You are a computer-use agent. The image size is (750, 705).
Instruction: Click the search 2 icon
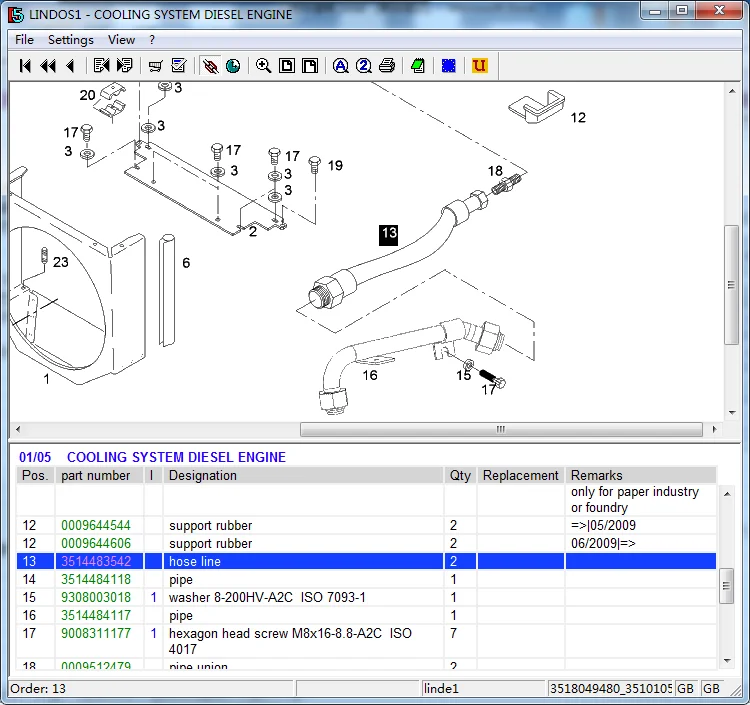click(x=364, y=66)
